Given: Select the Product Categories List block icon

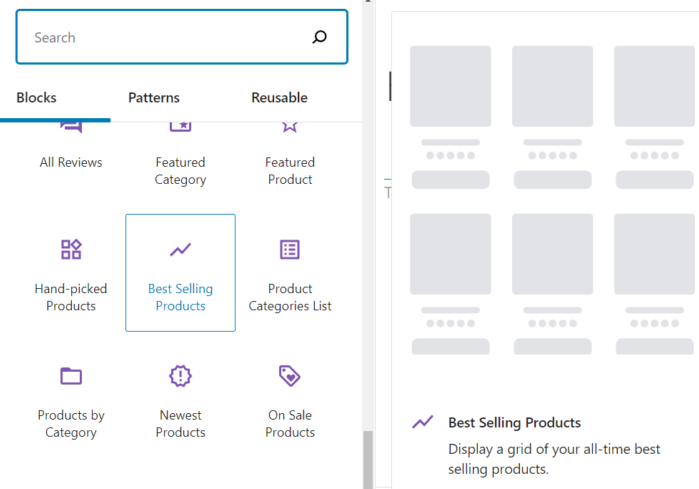Looking at the screenshot, I should 290,249.
